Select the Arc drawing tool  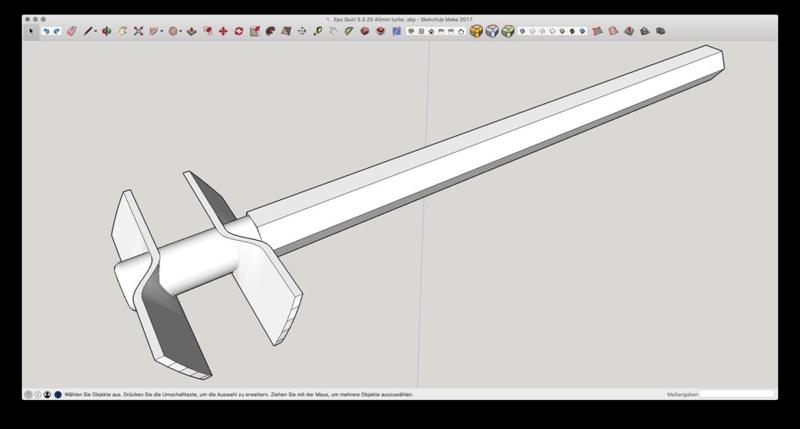coord(122,31)
